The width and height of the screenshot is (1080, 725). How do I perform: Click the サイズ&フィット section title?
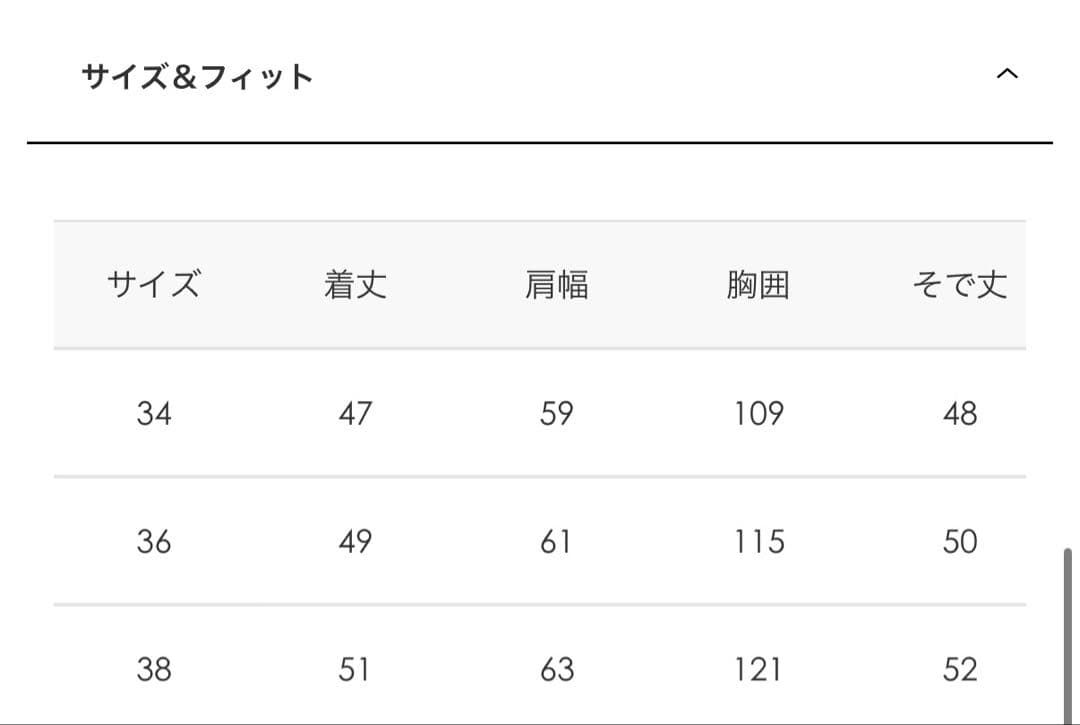[198, 77]
